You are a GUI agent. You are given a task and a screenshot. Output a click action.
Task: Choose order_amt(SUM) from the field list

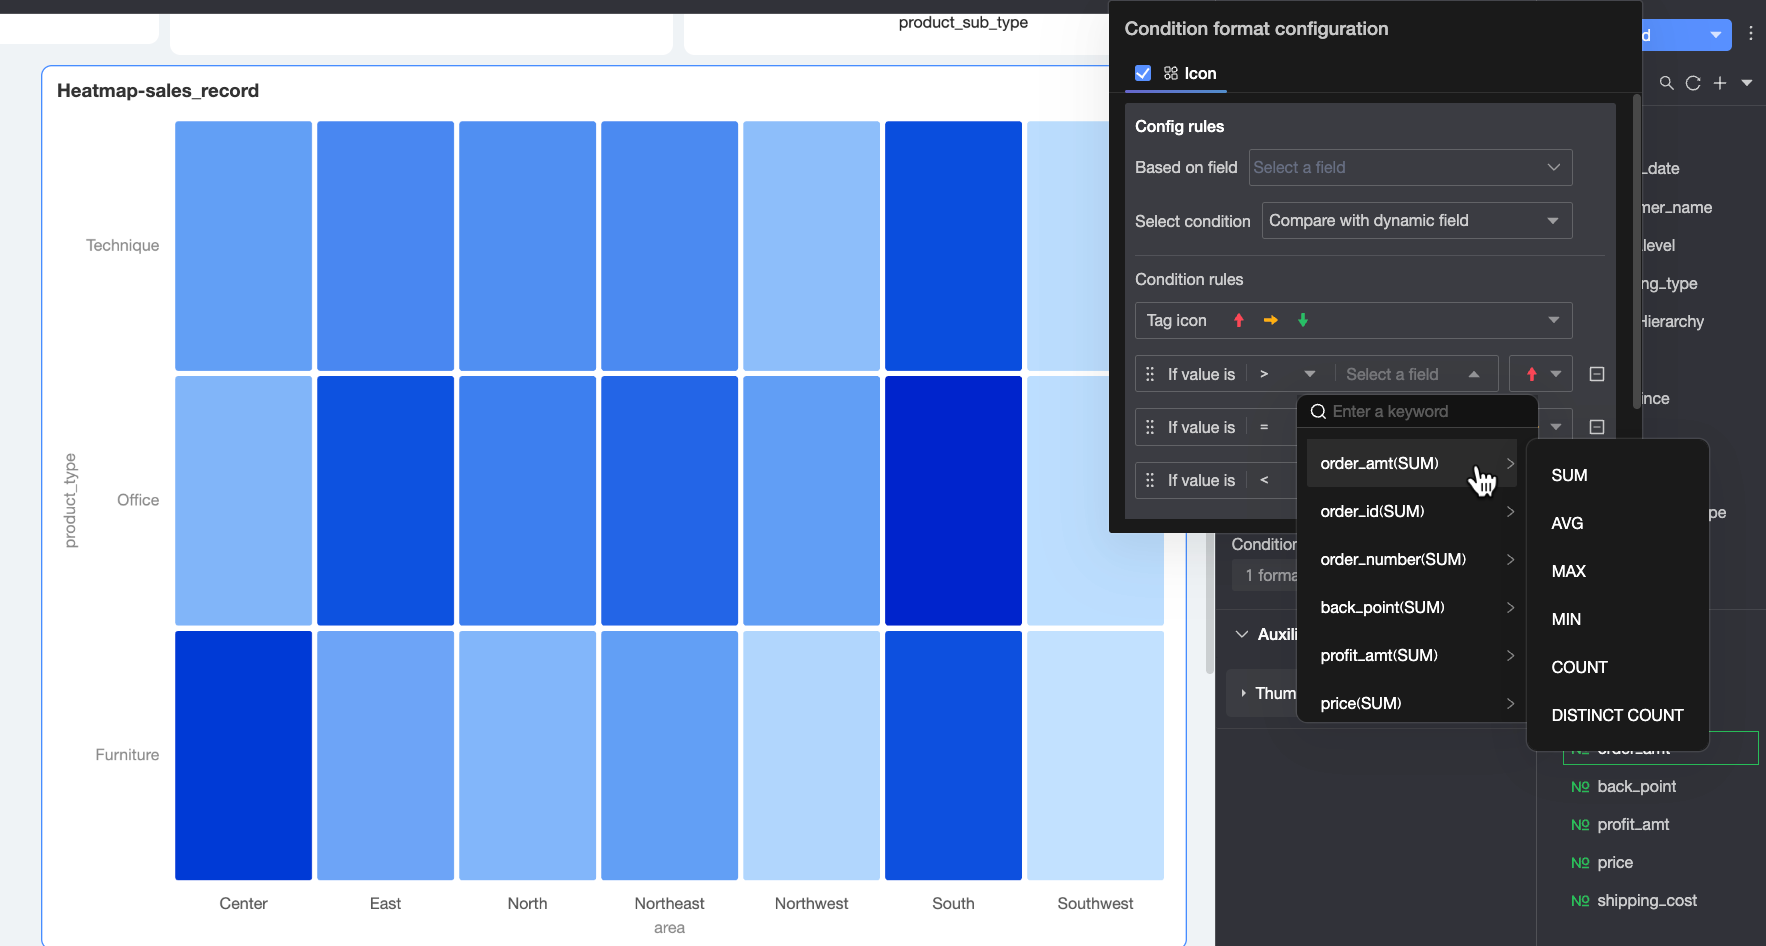pyautogui.click(x=1411, y=463)
